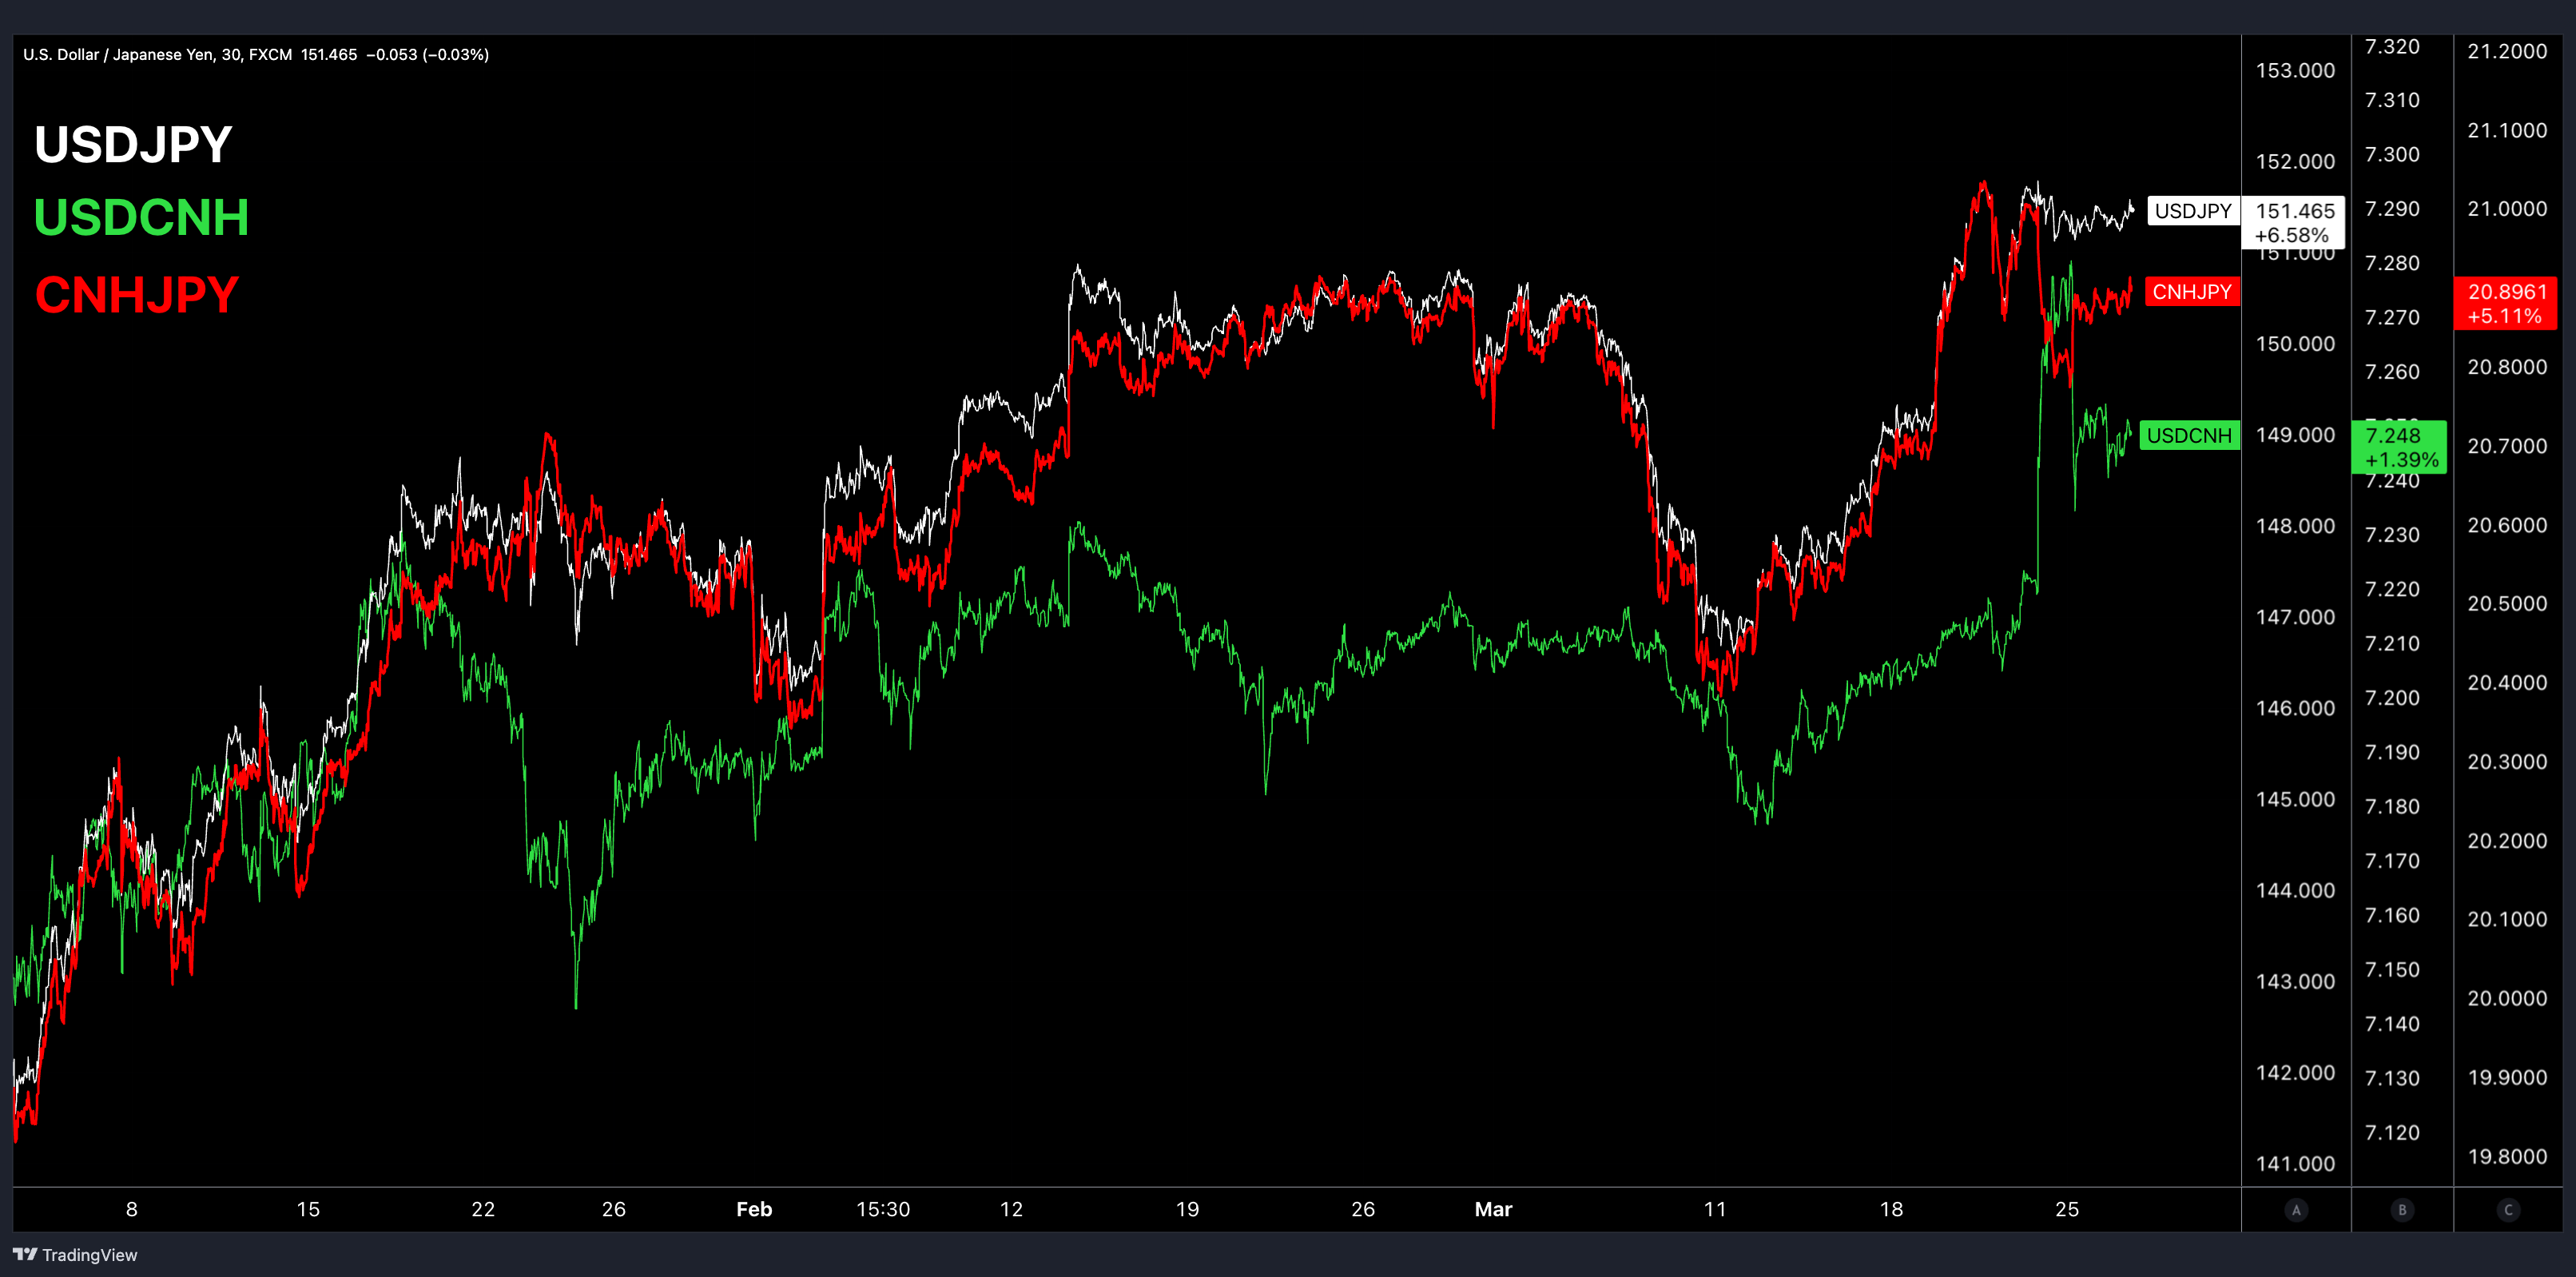Image resolution: width=2576 pixels, height=1277 pixels.
Task: Toggle scale B on second price axis
Action: click(2402, 1210)
